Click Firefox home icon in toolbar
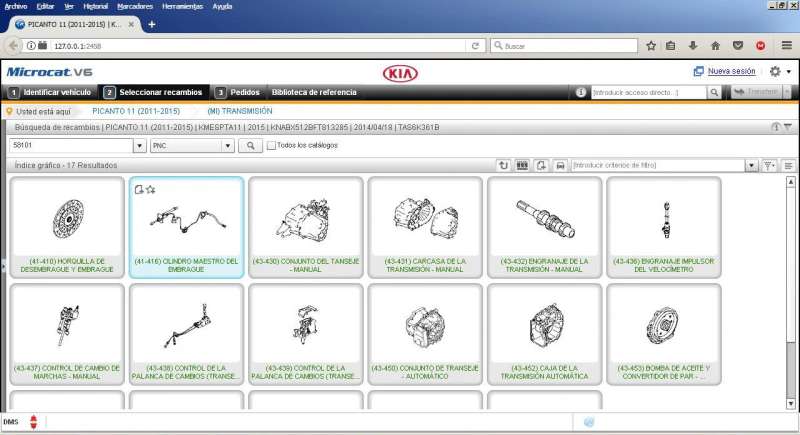Viewport: 800px width, 435px height. coord(715,45)
